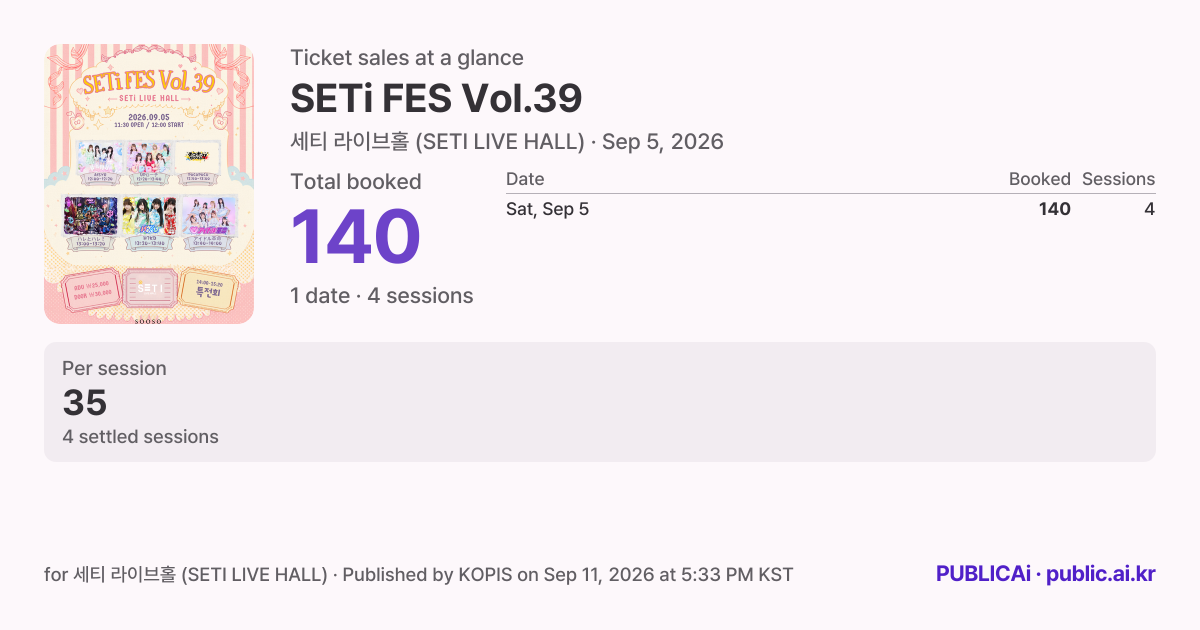Click the venue and date subtitle
The width and height of the screenshot is (1200, 630).
507,142
